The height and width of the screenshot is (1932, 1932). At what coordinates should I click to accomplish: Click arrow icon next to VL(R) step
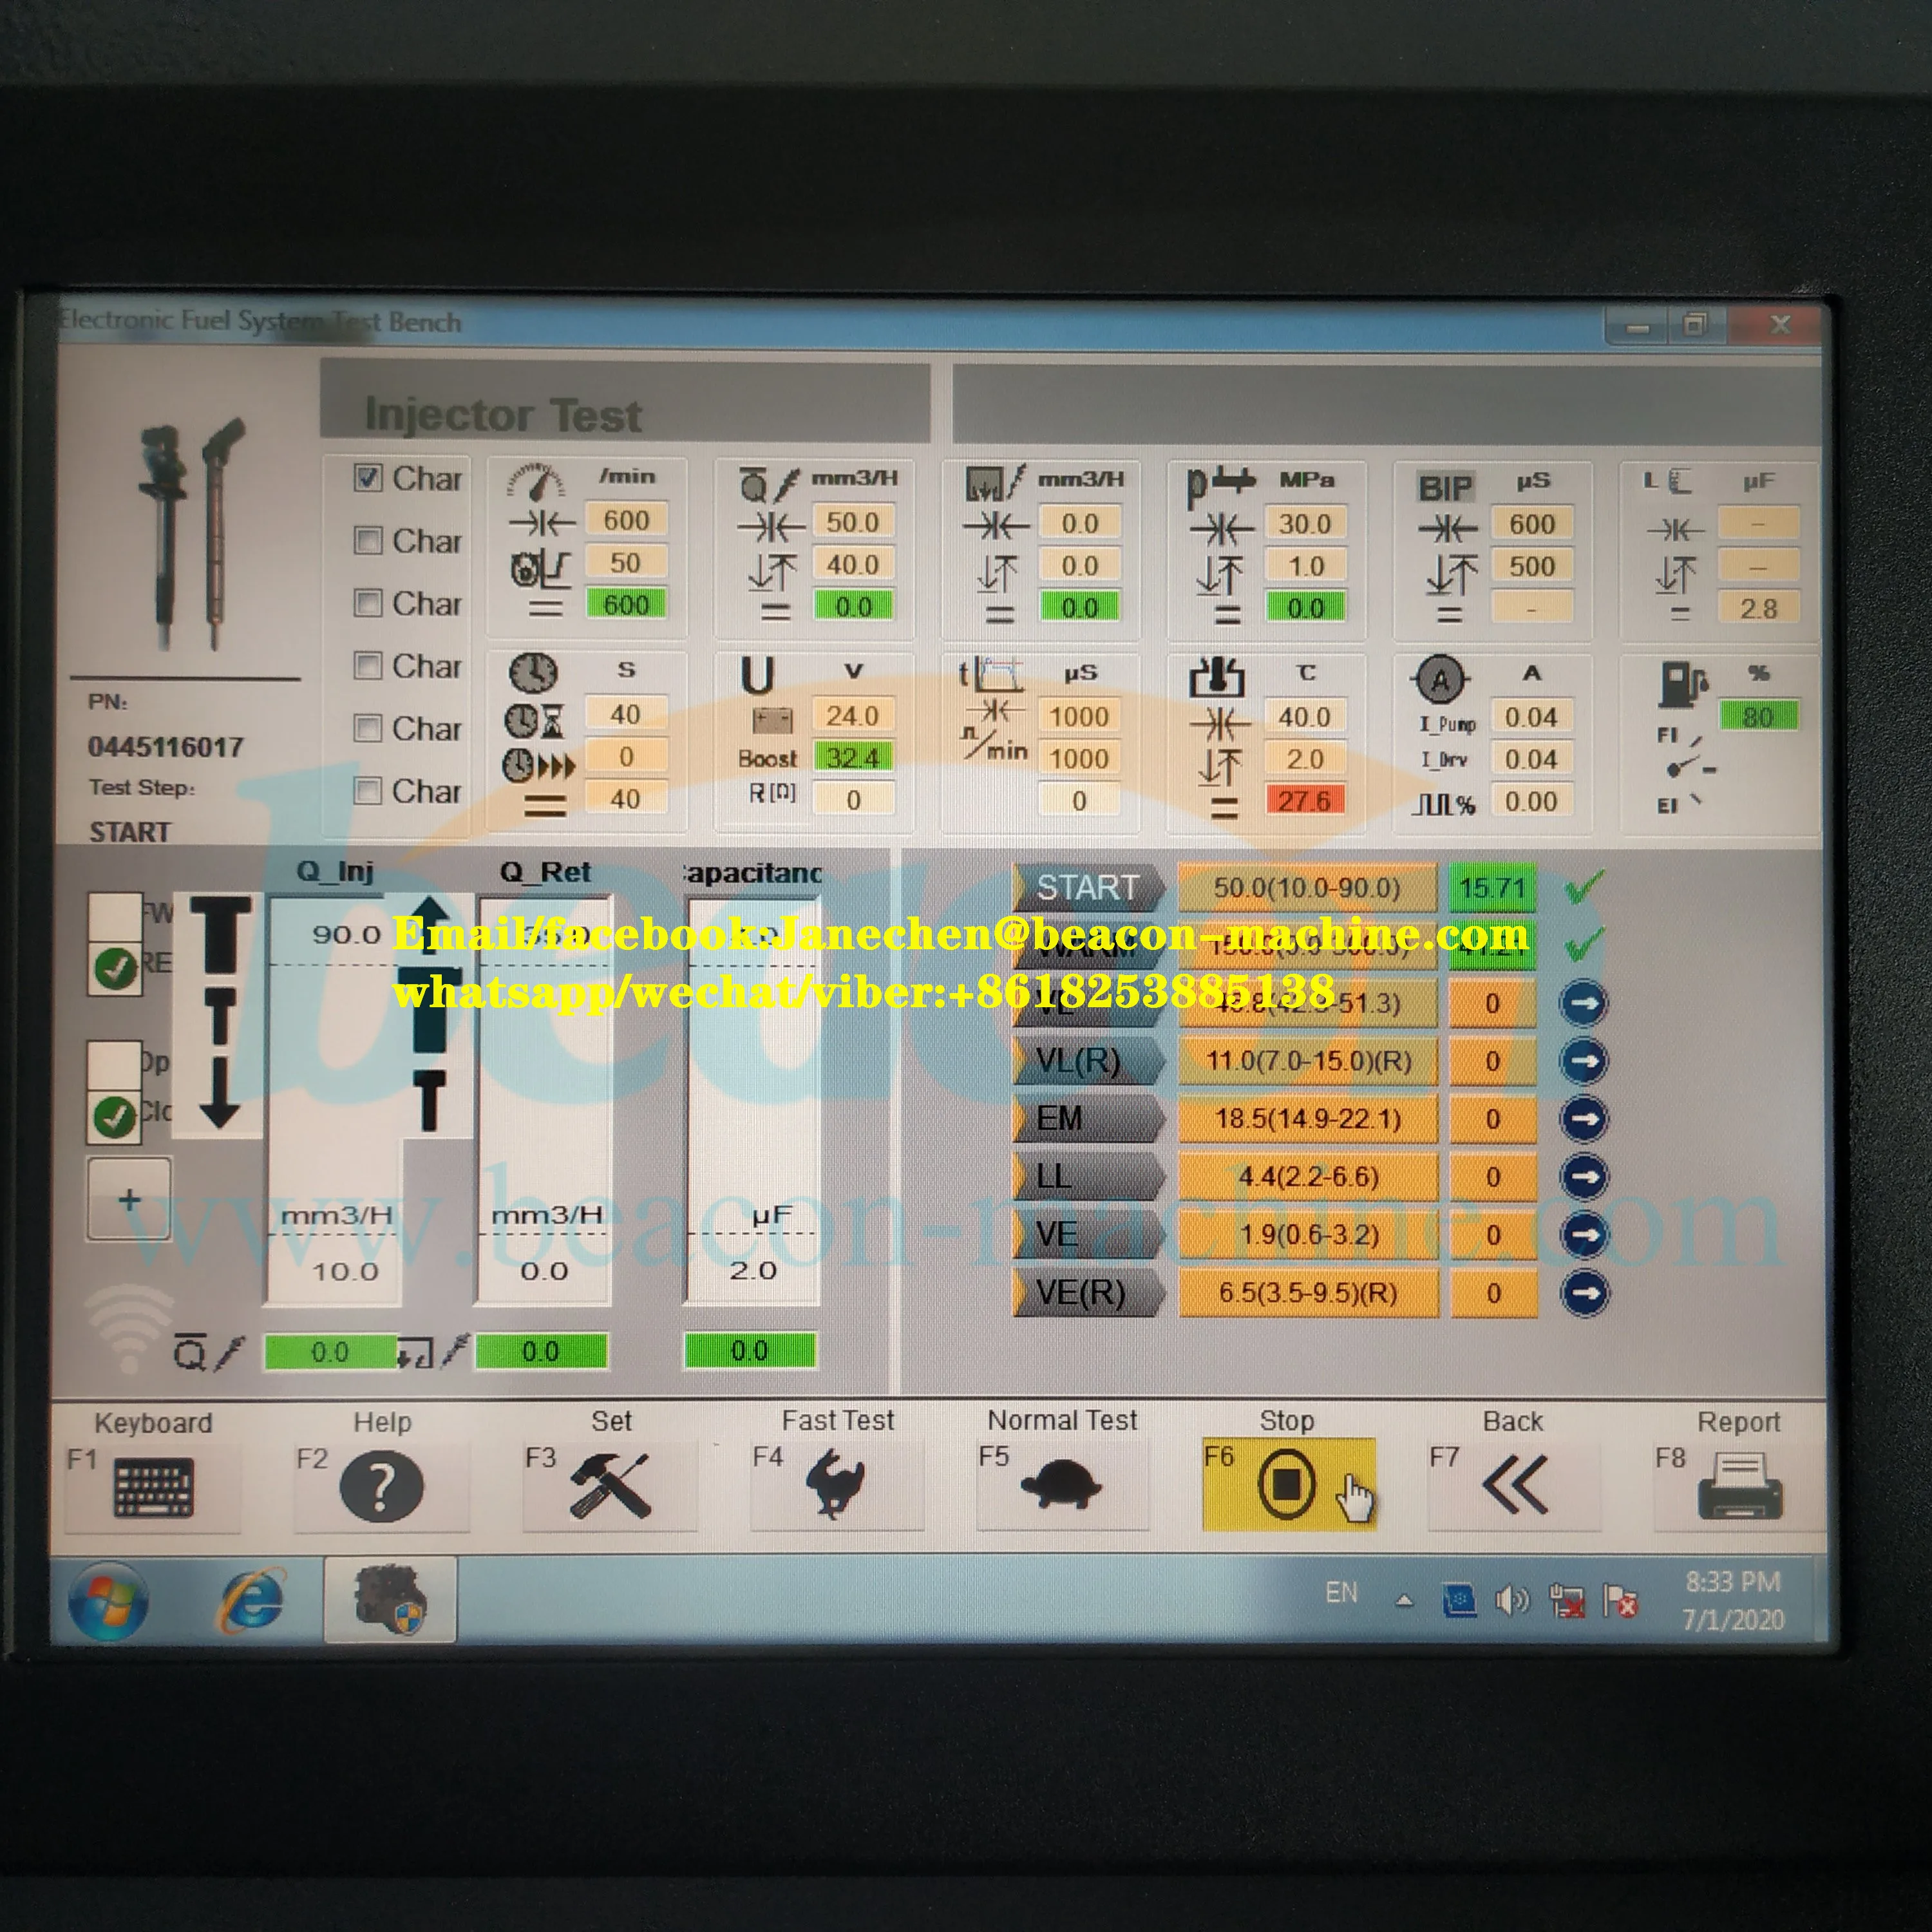tap(1583, 1061)
